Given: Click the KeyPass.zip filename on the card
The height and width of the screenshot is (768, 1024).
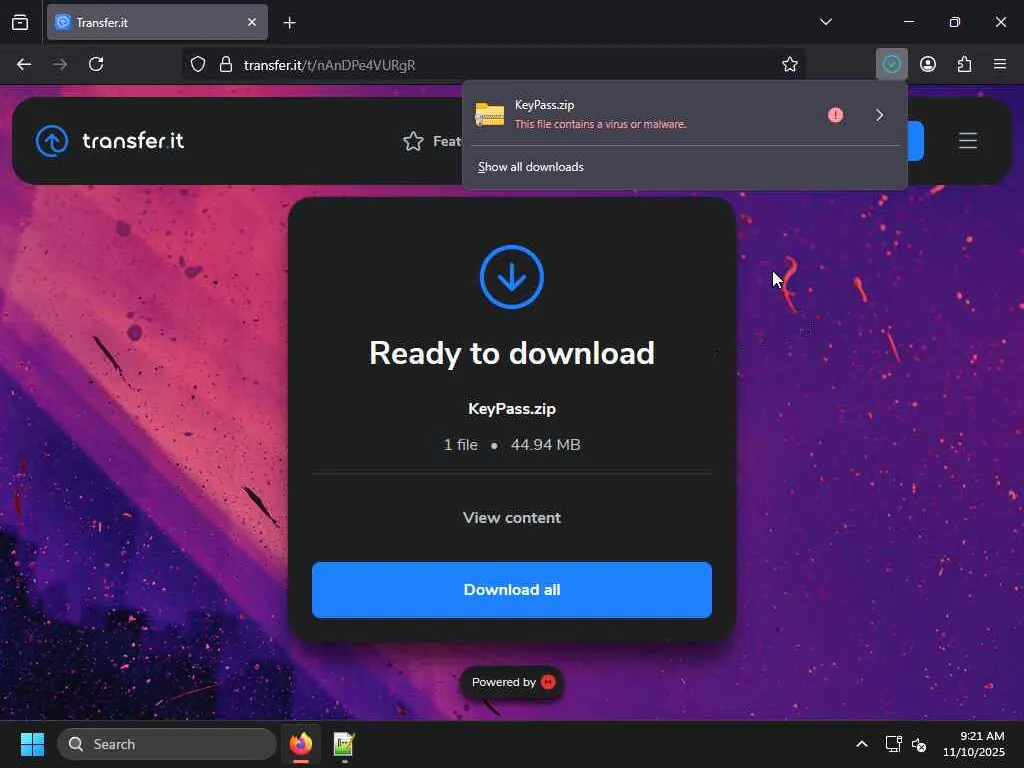Looking at the screenshot, I should 512,409.
